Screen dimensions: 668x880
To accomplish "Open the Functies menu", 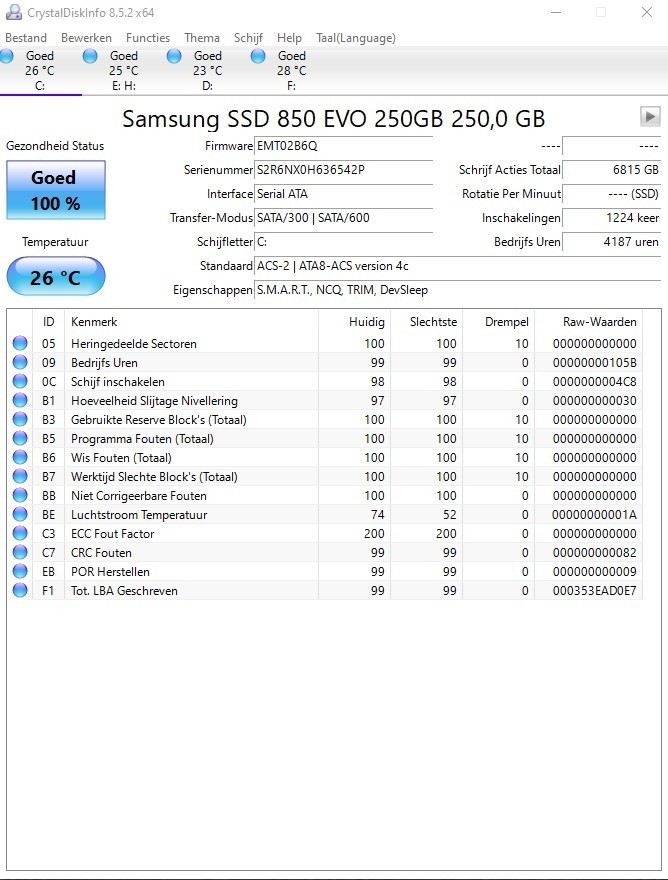I will click(x=148, y=38).
